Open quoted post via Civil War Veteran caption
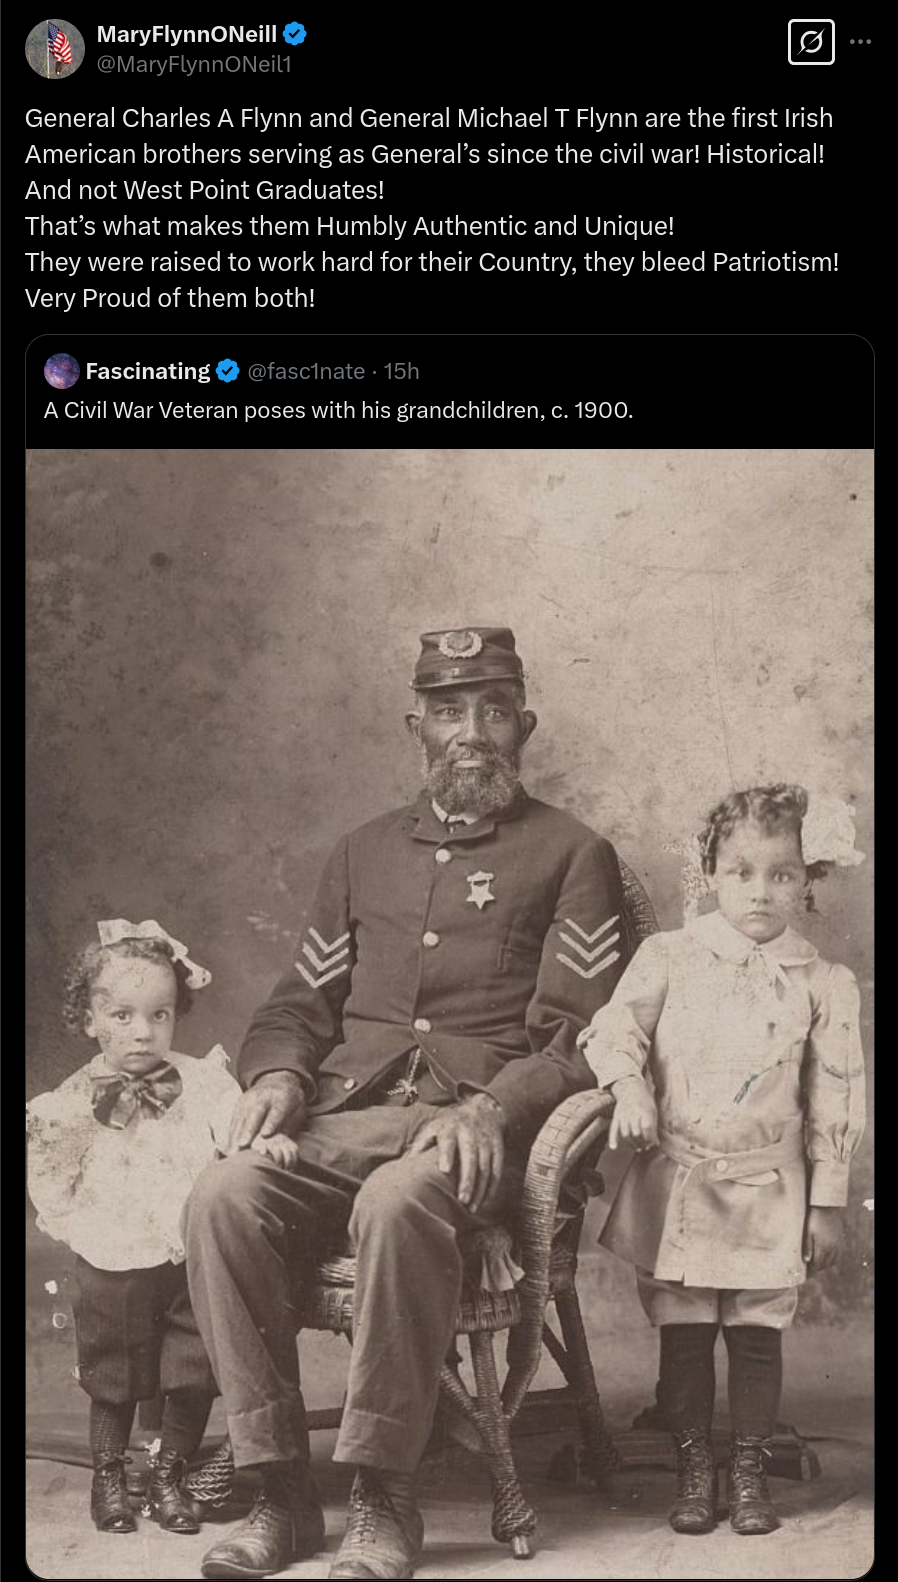Screen dimensions: 898x1582 [339, 410]
